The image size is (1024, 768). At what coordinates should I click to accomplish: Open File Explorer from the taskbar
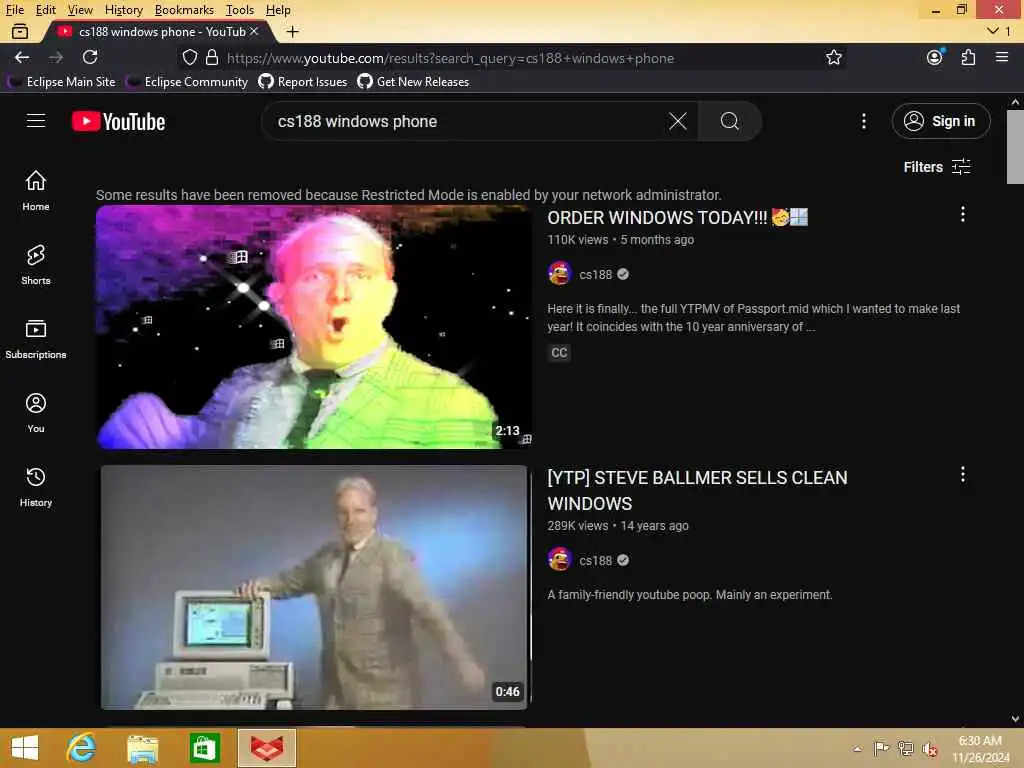(142, 748)
